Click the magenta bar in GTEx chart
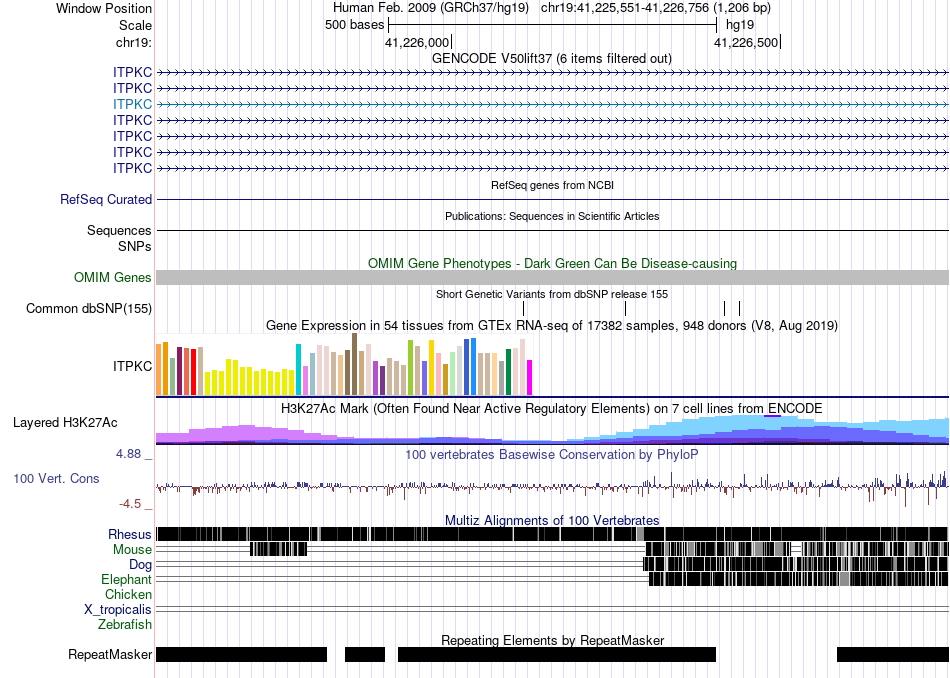950x678 pixels. pos(530,377)
